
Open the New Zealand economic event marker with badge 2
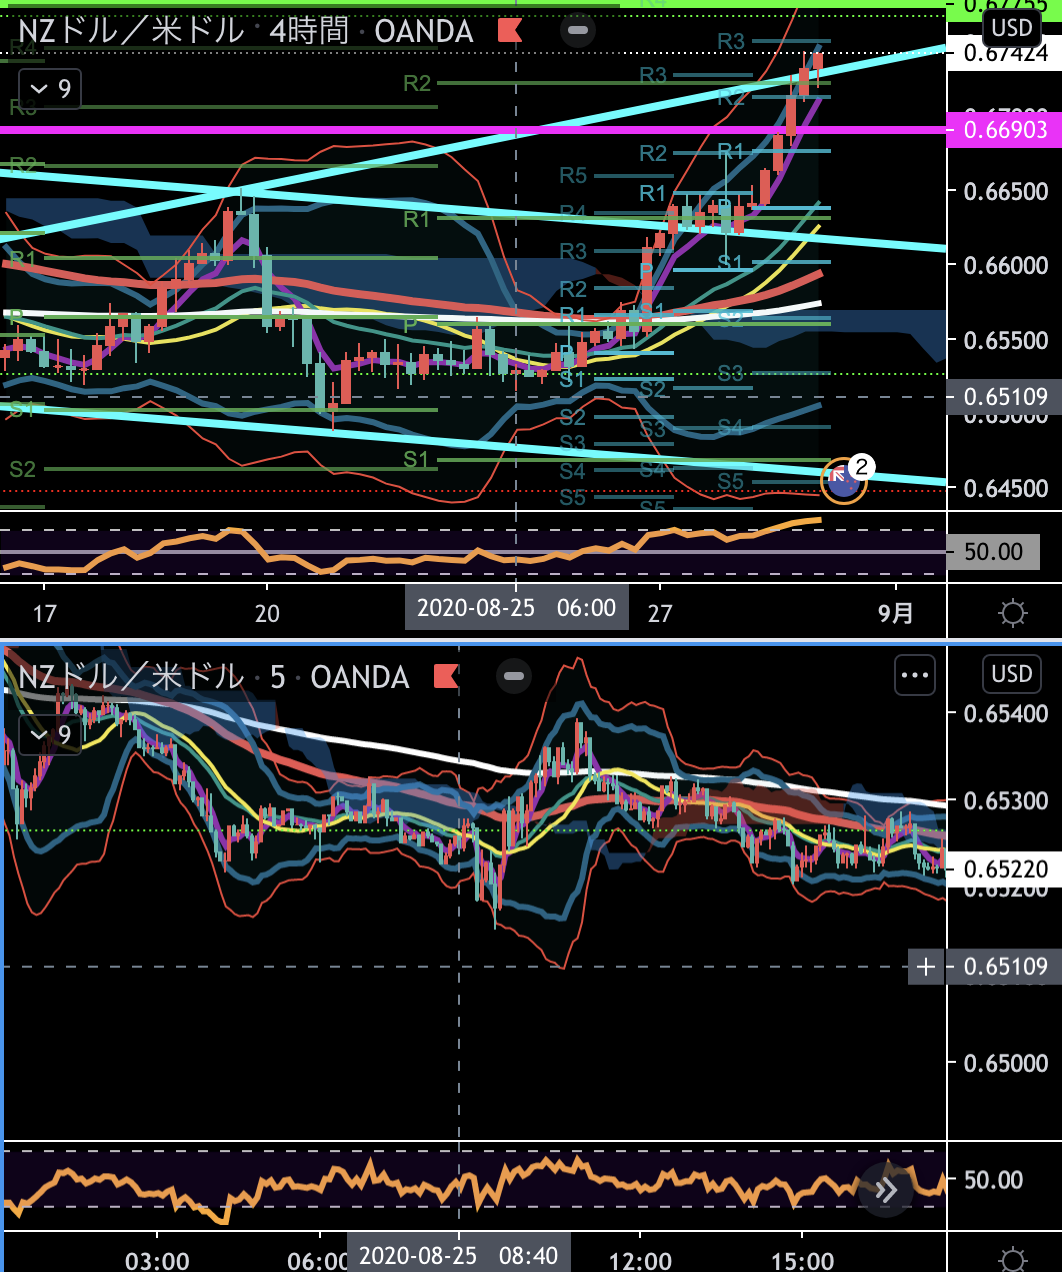click(843, 482)
